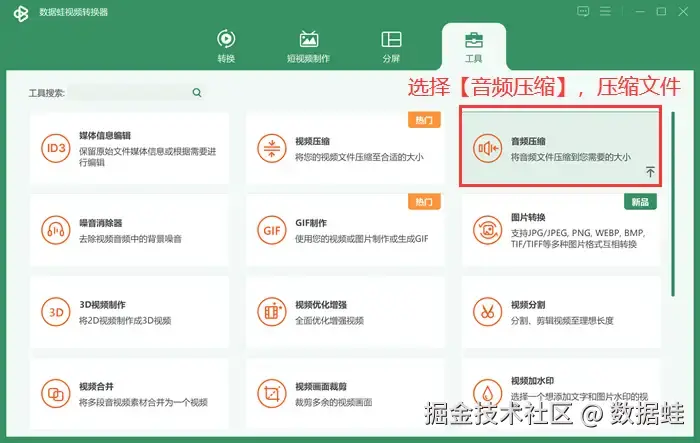The image size is (700, 443).
Task: Click the 音频压缩 speaker icon
Action: (488, 148)
